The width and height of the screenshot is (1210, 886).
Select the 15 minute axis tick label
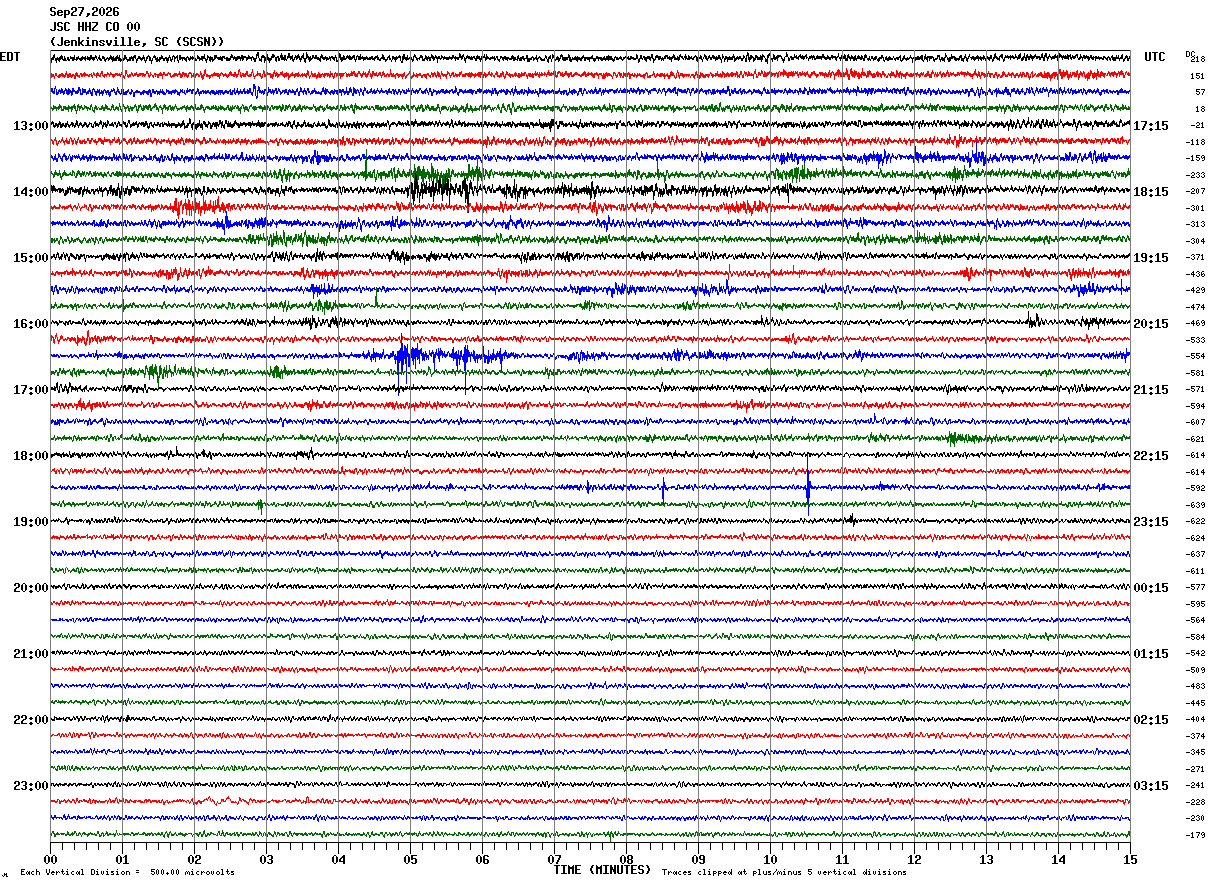[x=1130, y=859]
